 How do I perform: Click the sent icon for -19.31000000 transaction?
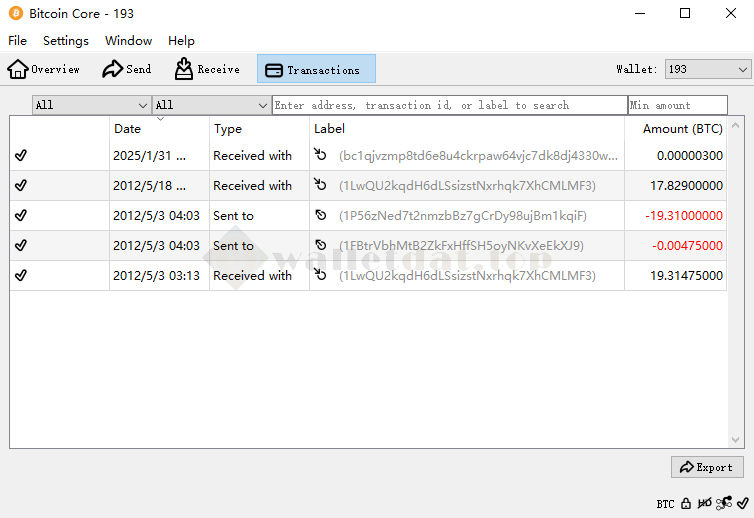(x=320, y=215)
